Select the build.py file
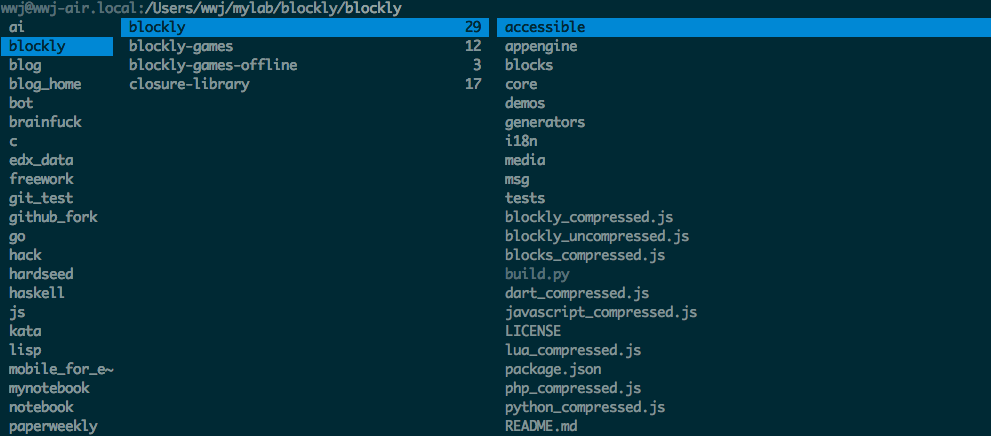 coord(537,274)
